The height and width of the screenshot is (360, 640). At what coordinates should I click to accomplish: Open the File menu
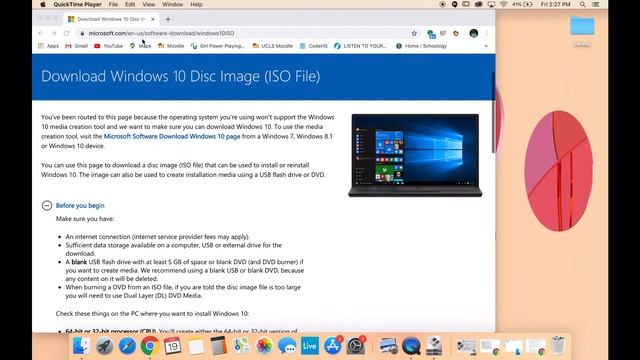113,4
